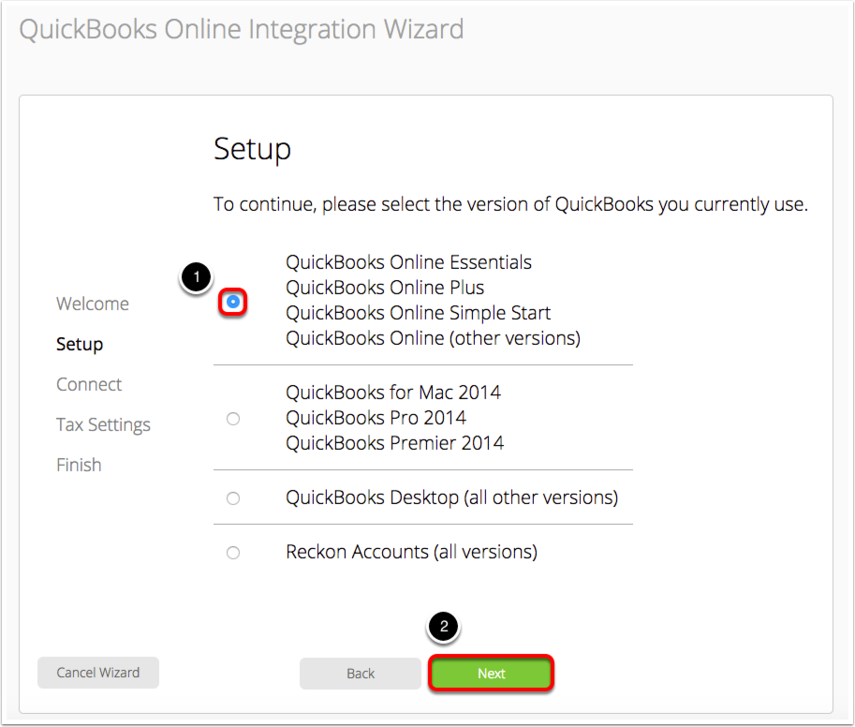Select the Setup step in sidebar
The width and height of the screenshot is (855, 727).
coord(80,344)
